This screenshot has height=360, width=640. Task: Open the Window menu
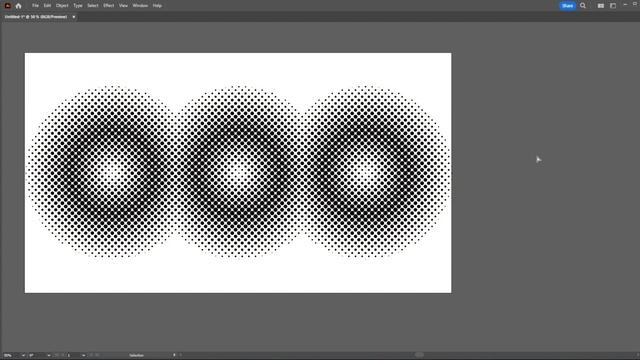tap(140, 6)
